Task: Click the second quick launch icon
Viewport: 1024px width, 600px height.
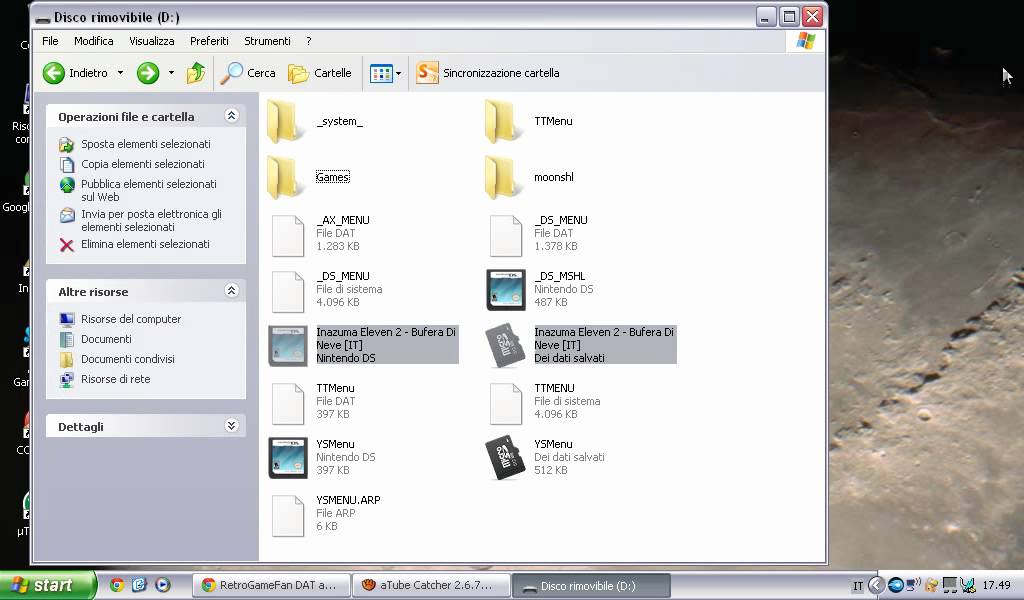Action: 139,585
